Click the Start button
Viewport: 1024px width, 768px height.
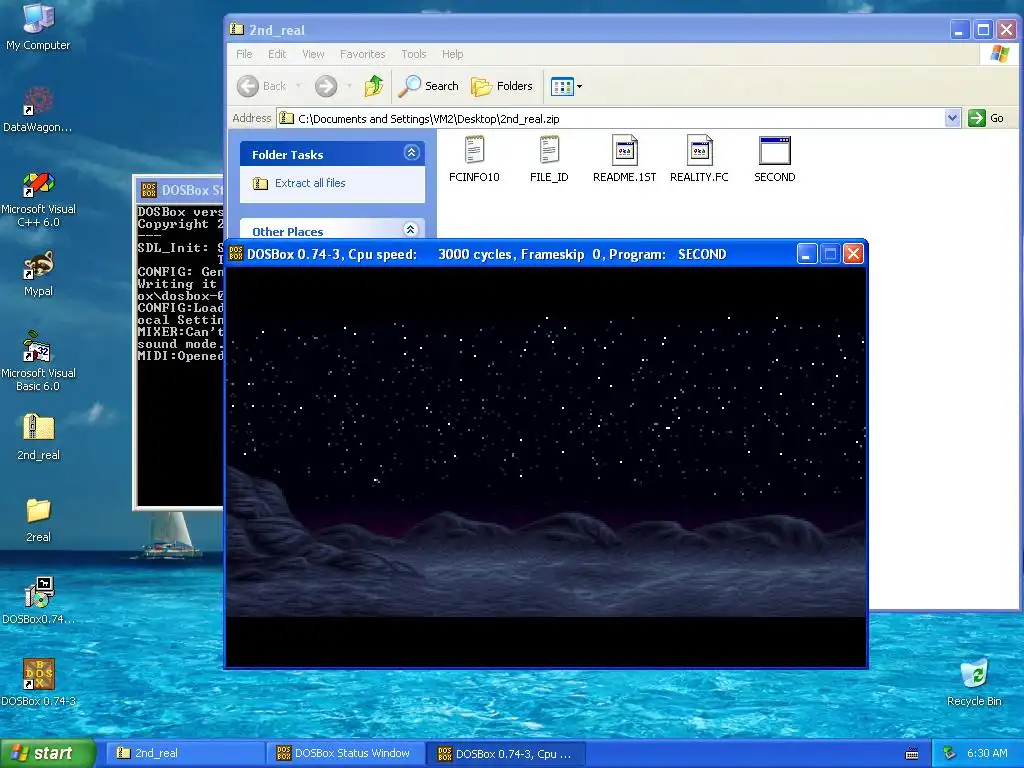[47, 753]
